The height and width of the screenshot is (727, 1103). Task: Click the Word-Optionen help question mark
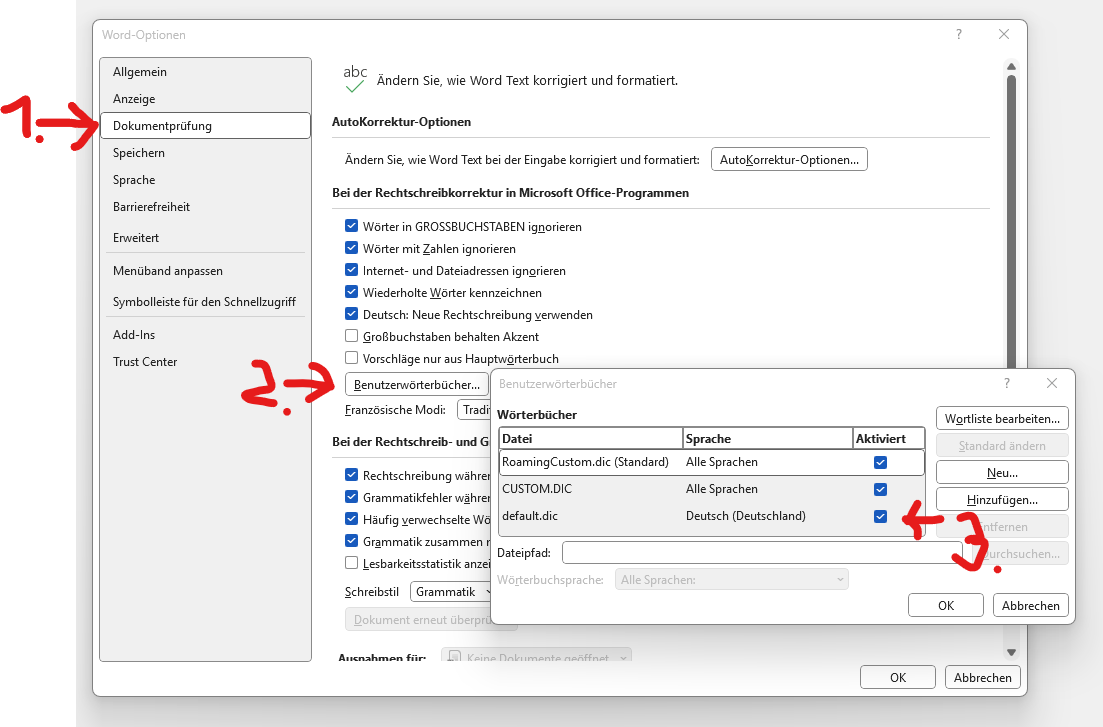click(959, 34)
